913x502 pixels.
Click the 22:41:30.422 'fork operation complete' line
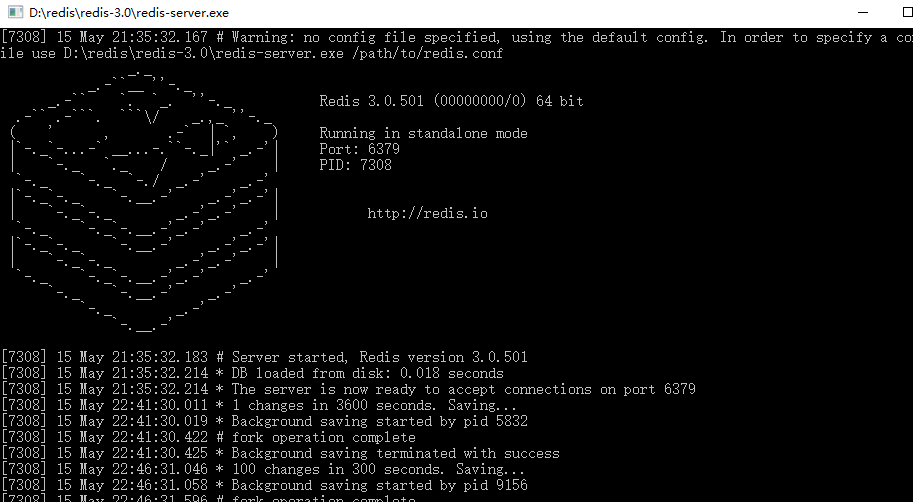208,437
